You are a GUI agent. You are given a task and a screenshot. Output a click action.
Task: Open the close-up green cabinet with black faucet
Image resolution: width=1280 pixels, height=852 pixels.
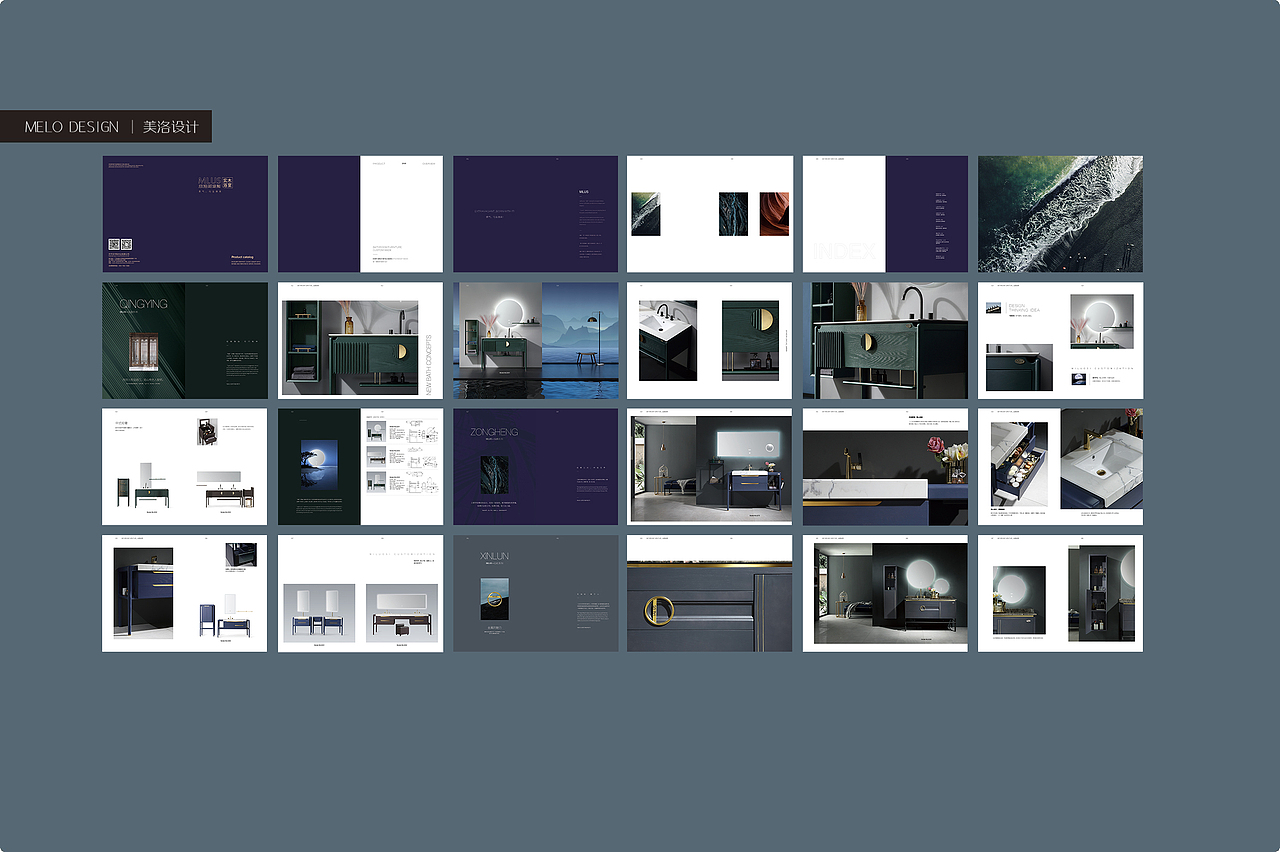(x=885, y=340)
